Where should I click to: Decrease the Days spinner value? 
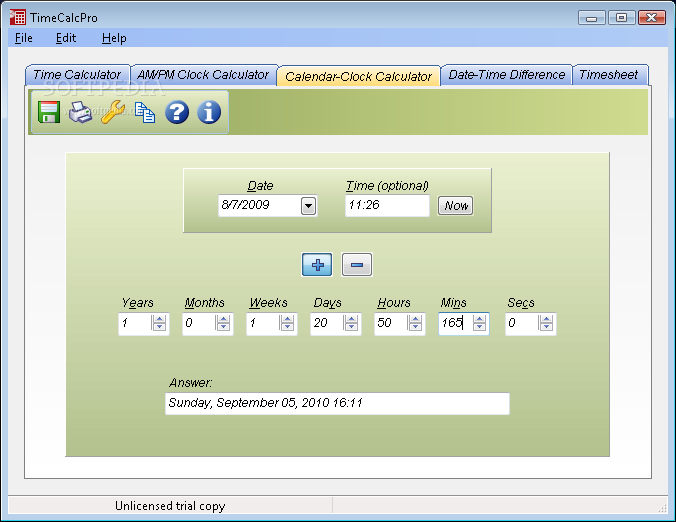tap(351, 327)
